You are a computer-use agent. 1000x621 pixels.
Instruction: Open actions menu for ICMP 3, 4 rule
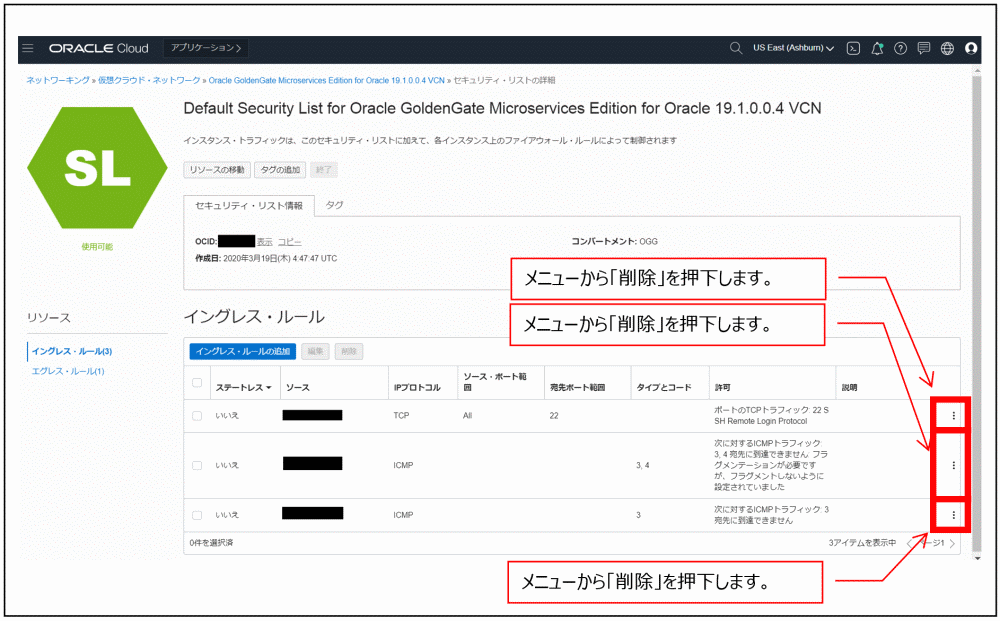point(953,465)
